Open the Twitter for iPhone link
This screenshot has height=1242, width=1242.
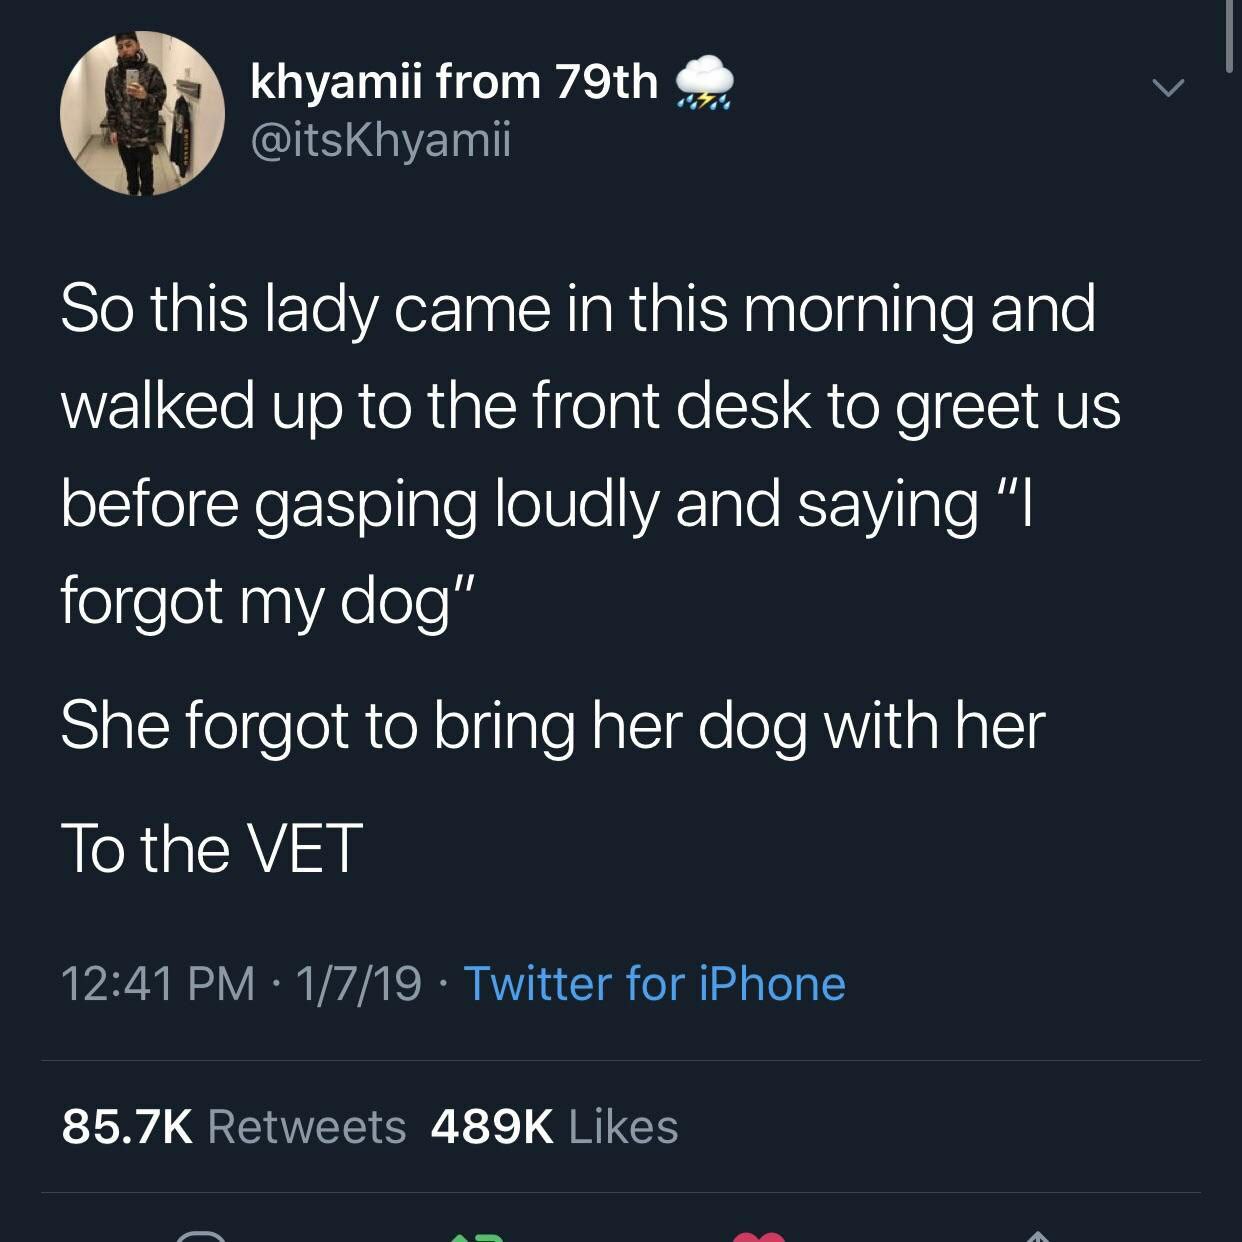coord(655,983)
